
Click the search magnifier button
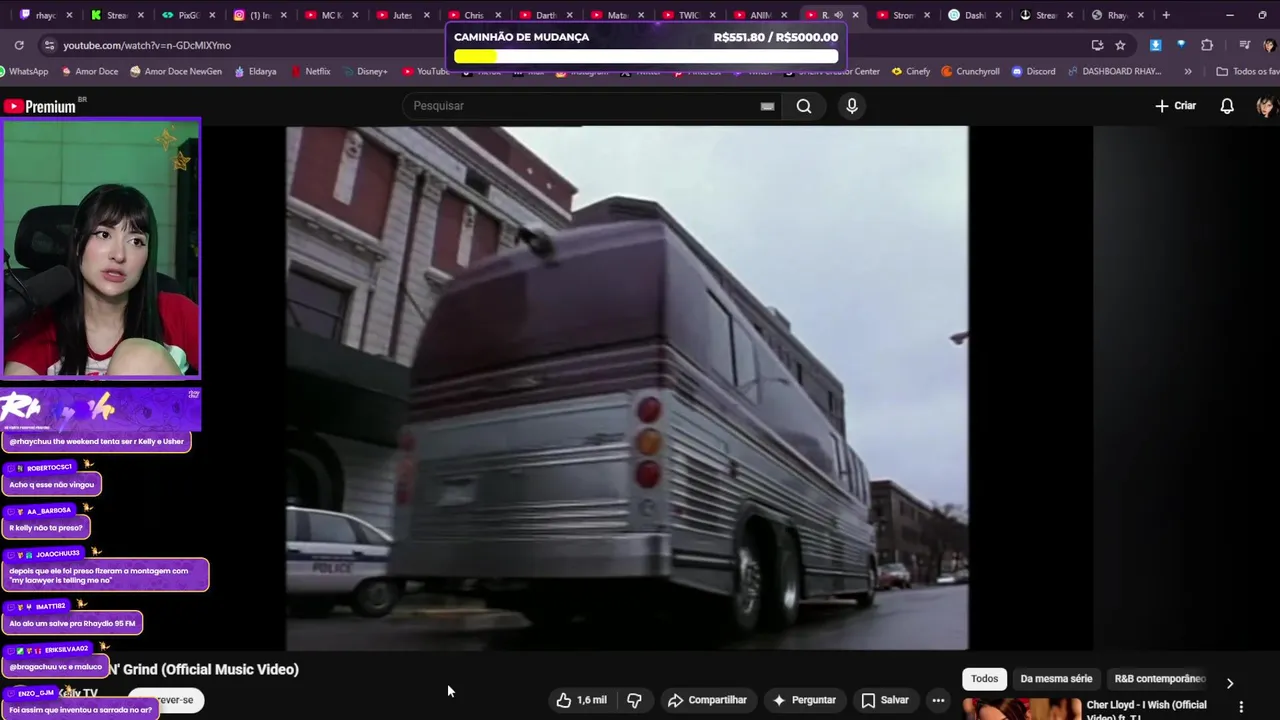(804, 106)
